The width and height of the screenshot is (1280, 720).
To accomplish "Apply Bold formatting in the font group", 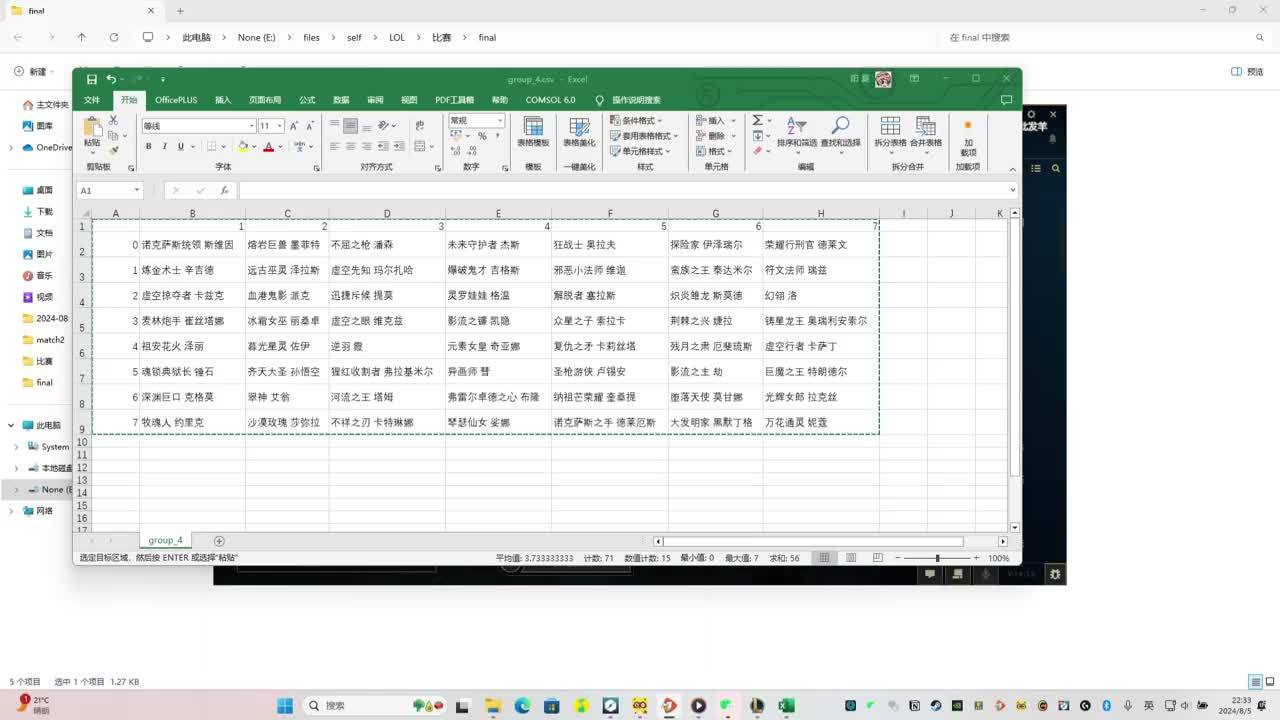I will pyautogui.click(x=149, y=147).
